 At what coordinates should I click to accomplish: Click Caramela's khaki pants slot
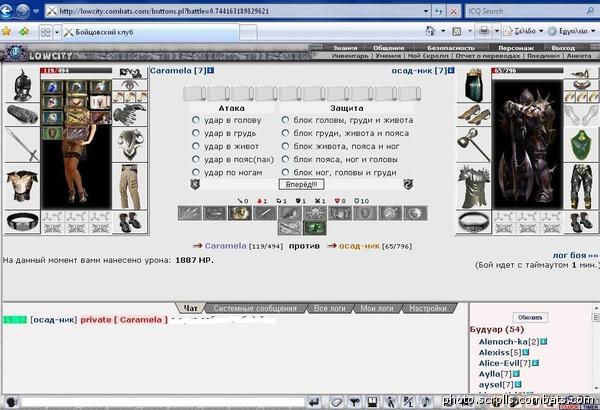click(x=130, y=186)
